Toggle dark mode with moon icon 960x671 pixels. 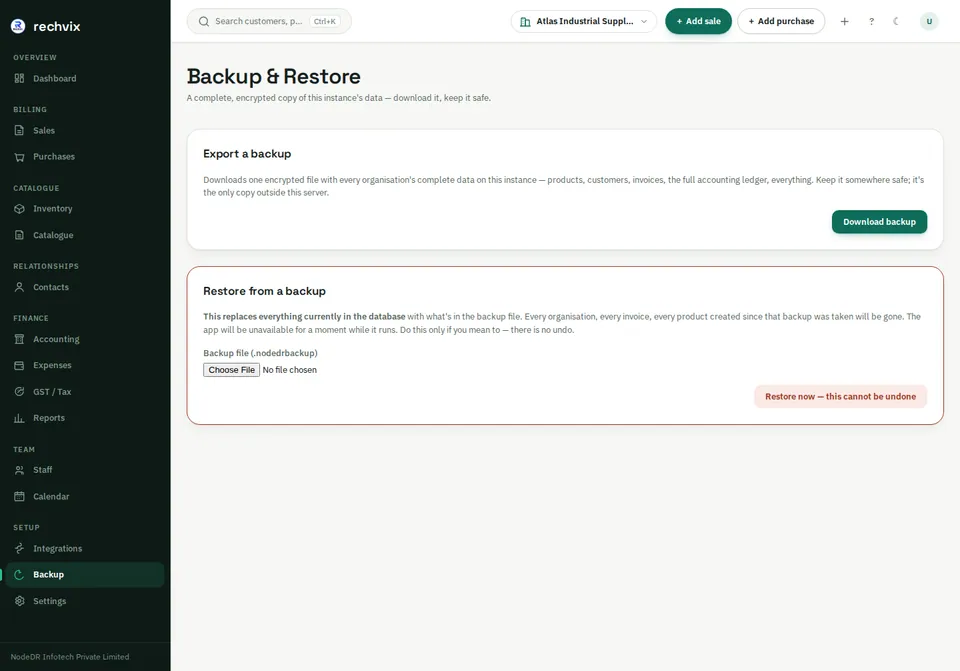[x=896, y=21]
